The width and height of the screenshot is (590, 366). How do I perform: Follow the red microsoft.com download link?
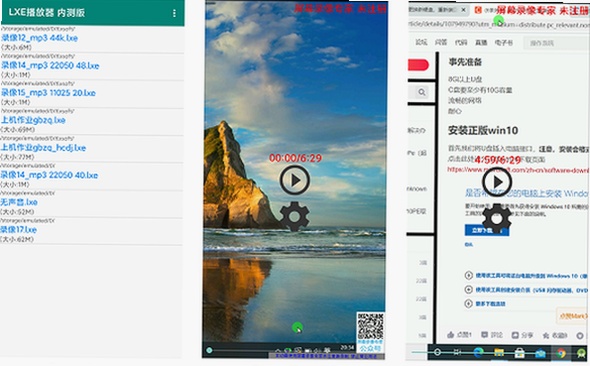tap(518, 170)
